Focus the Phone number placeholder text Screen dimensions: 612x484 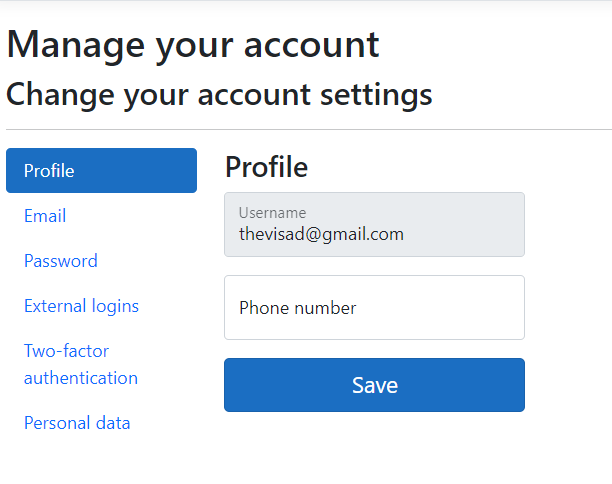298,308
